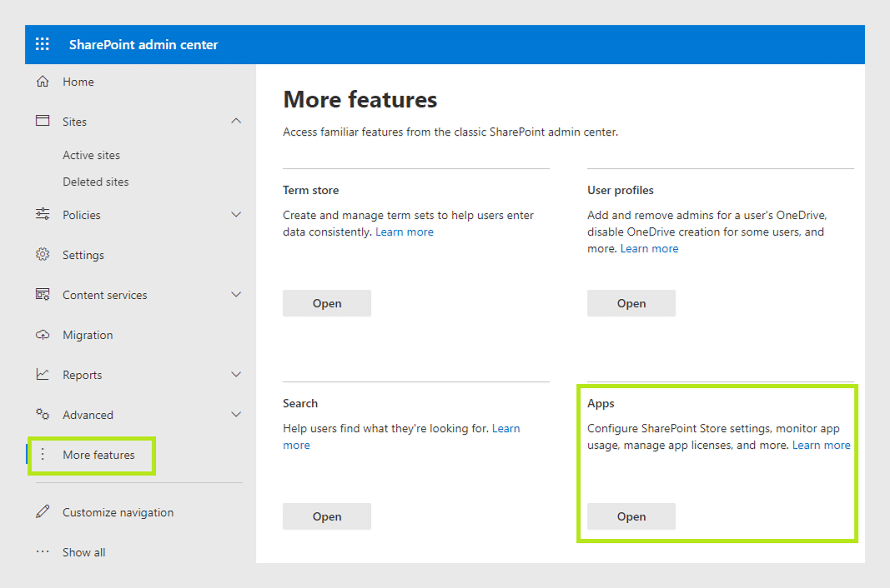The width and height of the screenshot is (890, 588).
Task: Open the Apps feature
Action: click(631, 516)
